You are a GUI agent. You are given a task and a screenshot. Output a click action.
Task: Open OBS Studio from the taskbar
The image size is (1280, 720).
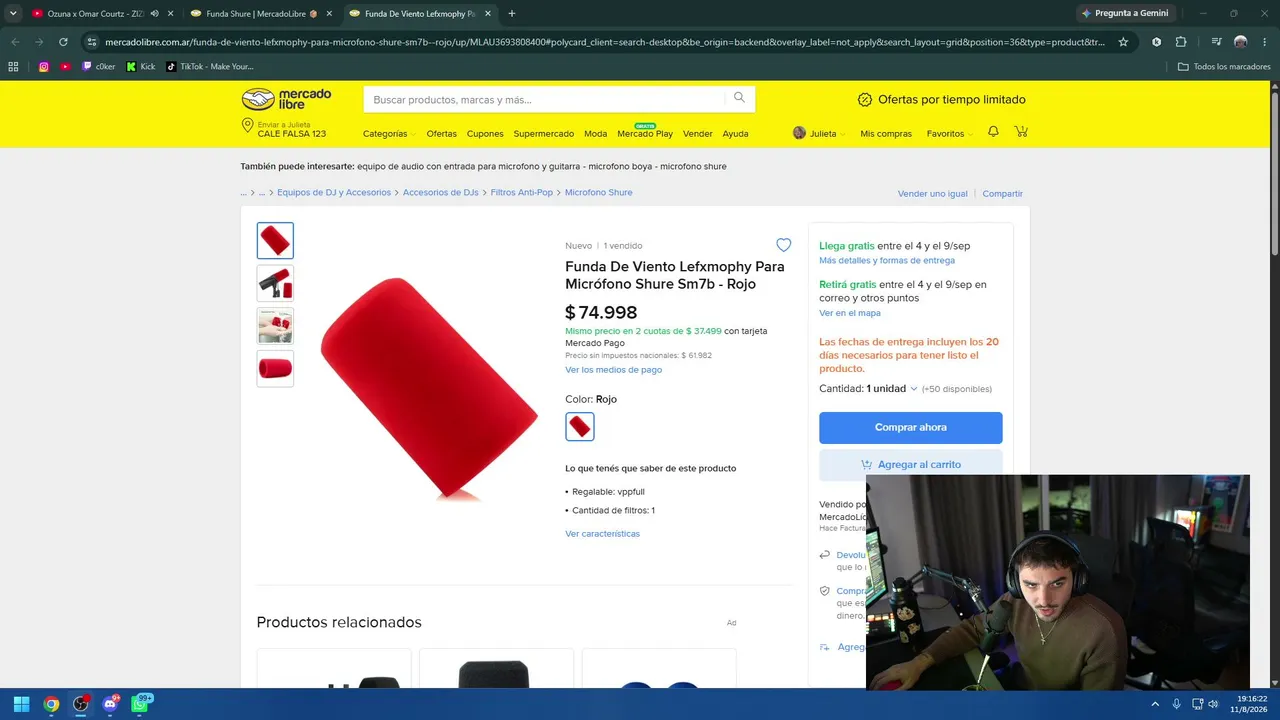point(81,704)
